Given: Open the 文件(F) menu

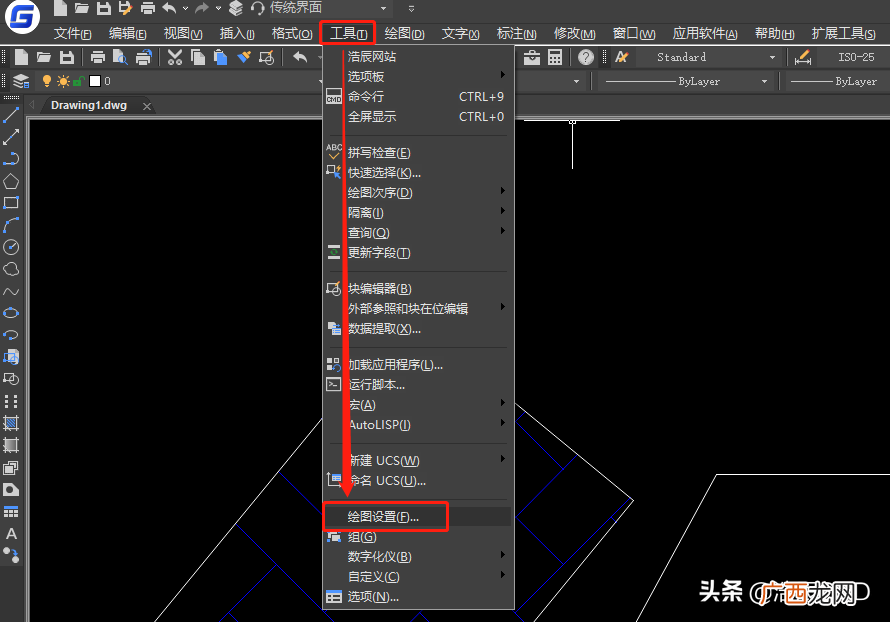Looking at the screenshot, I should [x=73, y=33].
